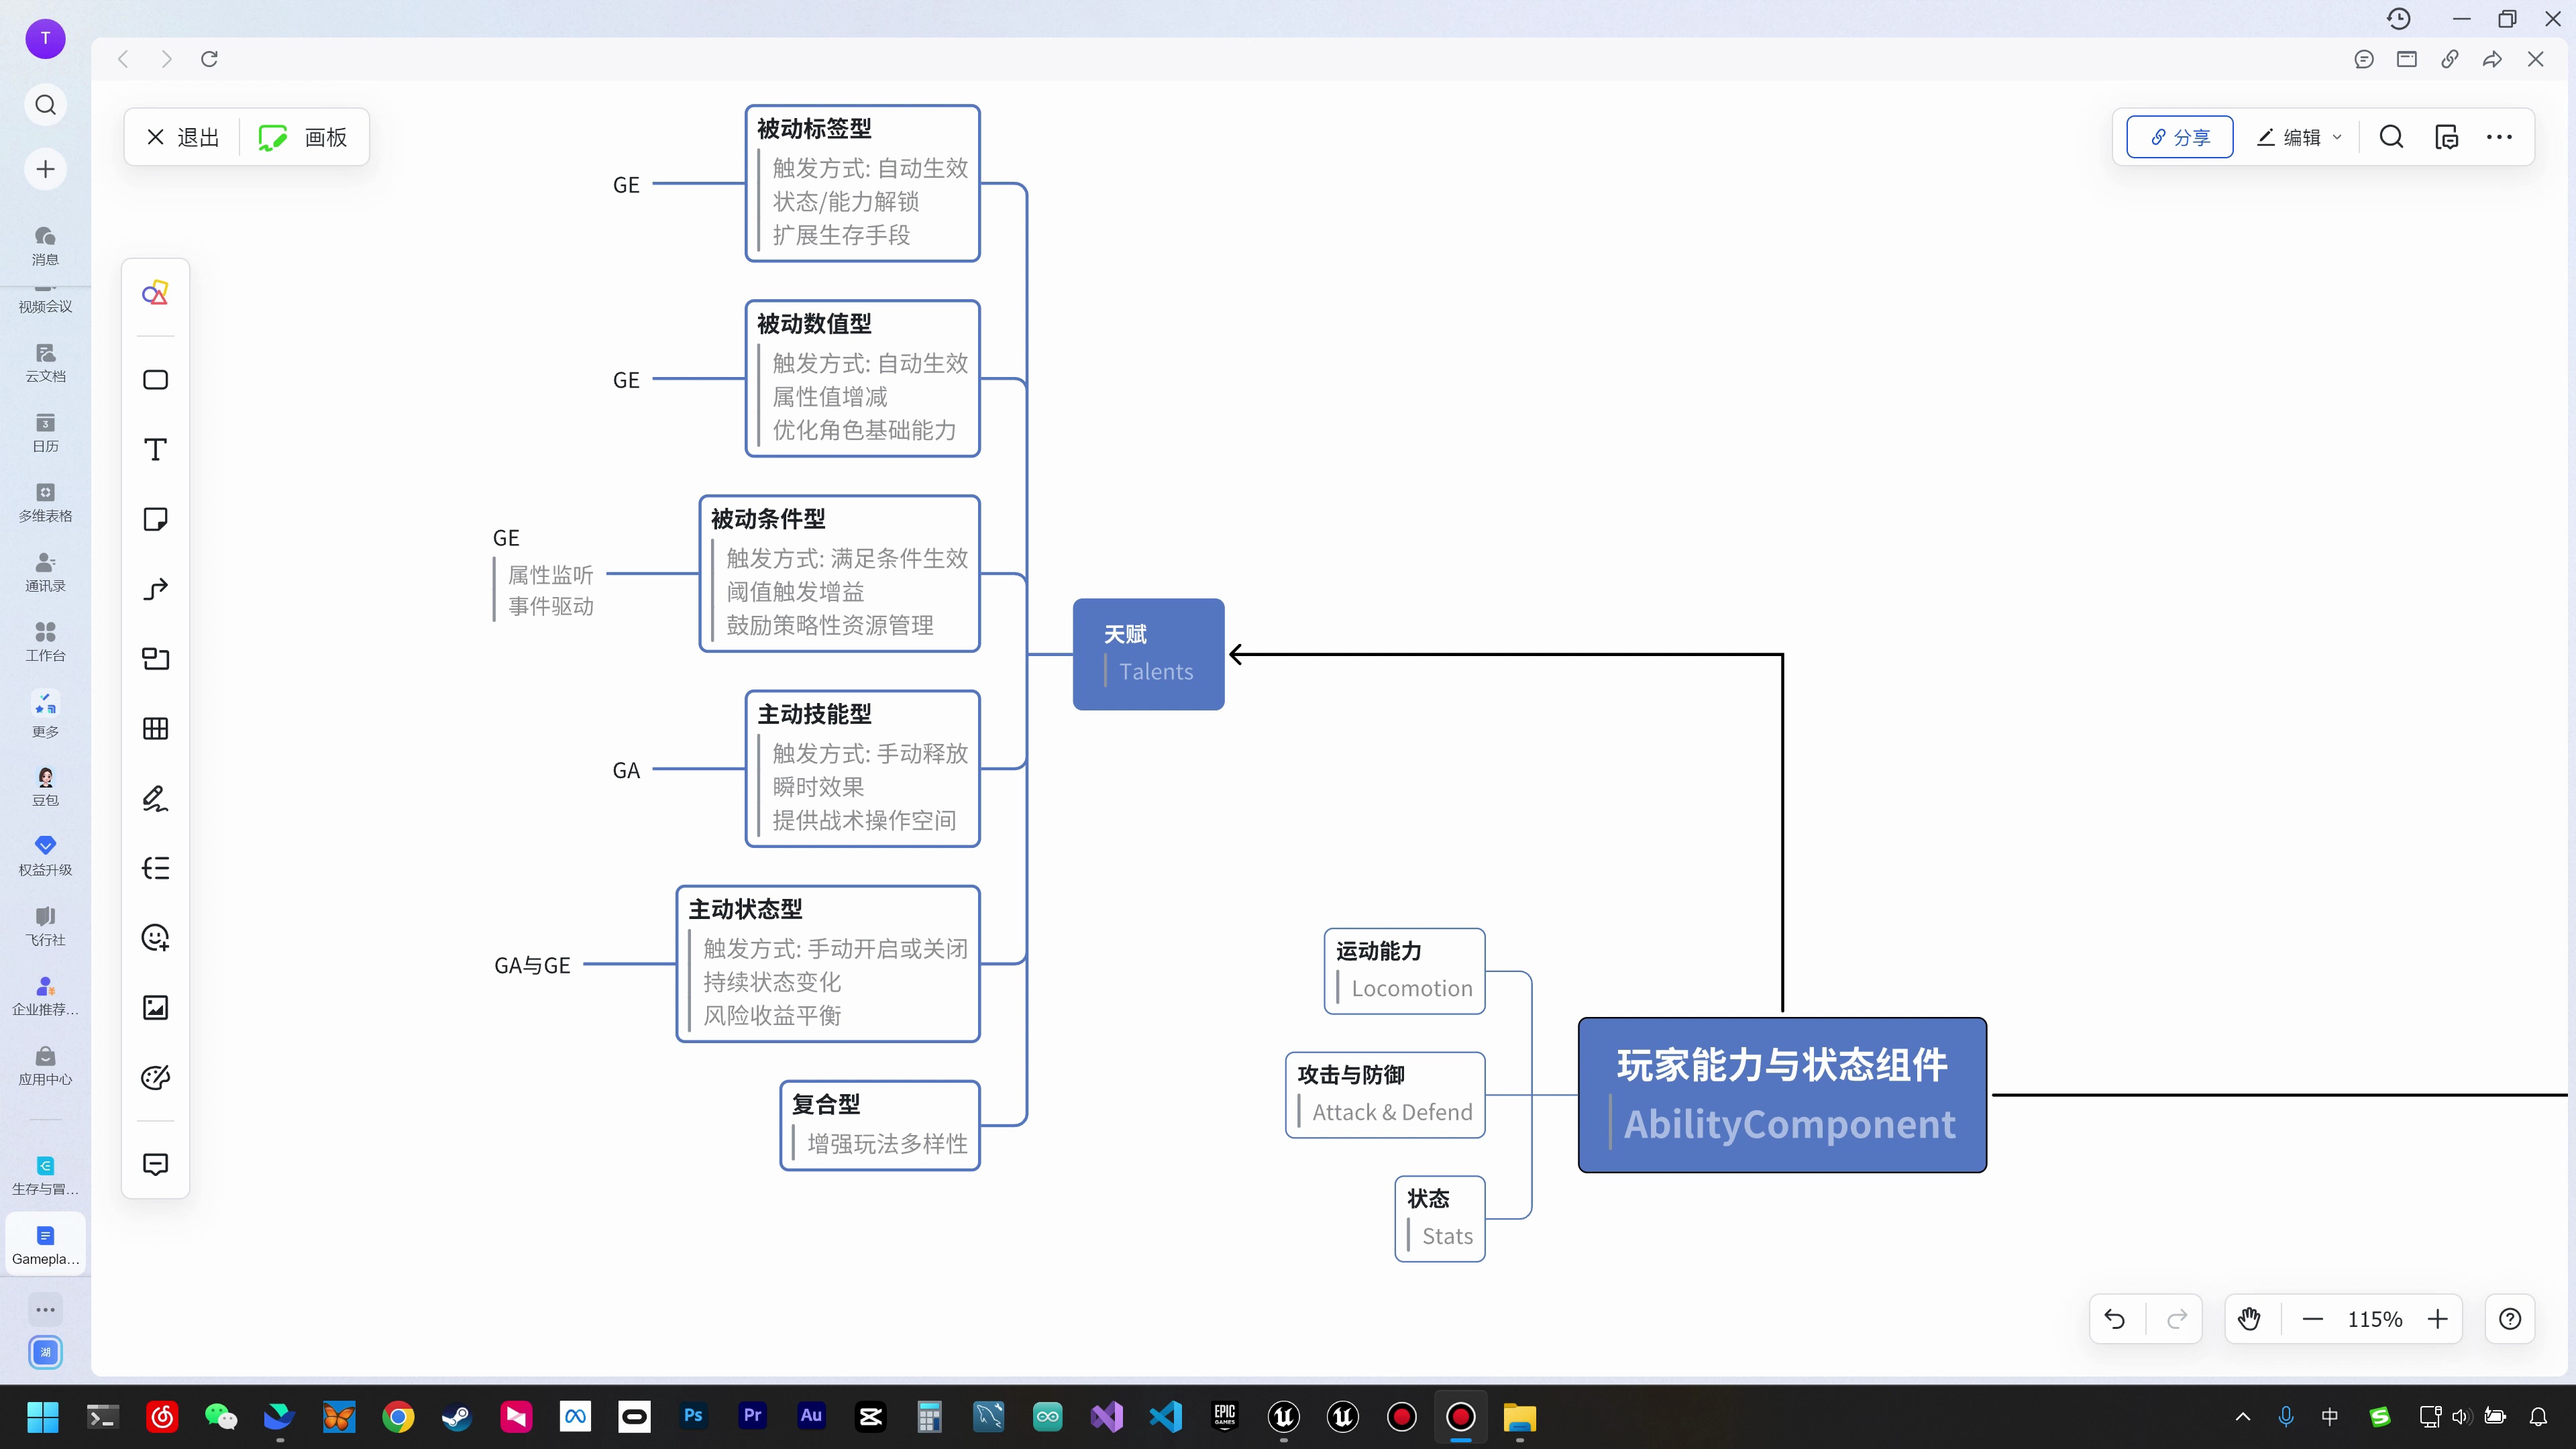Go back with the left arrow
The image size is (2576, 1449).
click(124, 59)
